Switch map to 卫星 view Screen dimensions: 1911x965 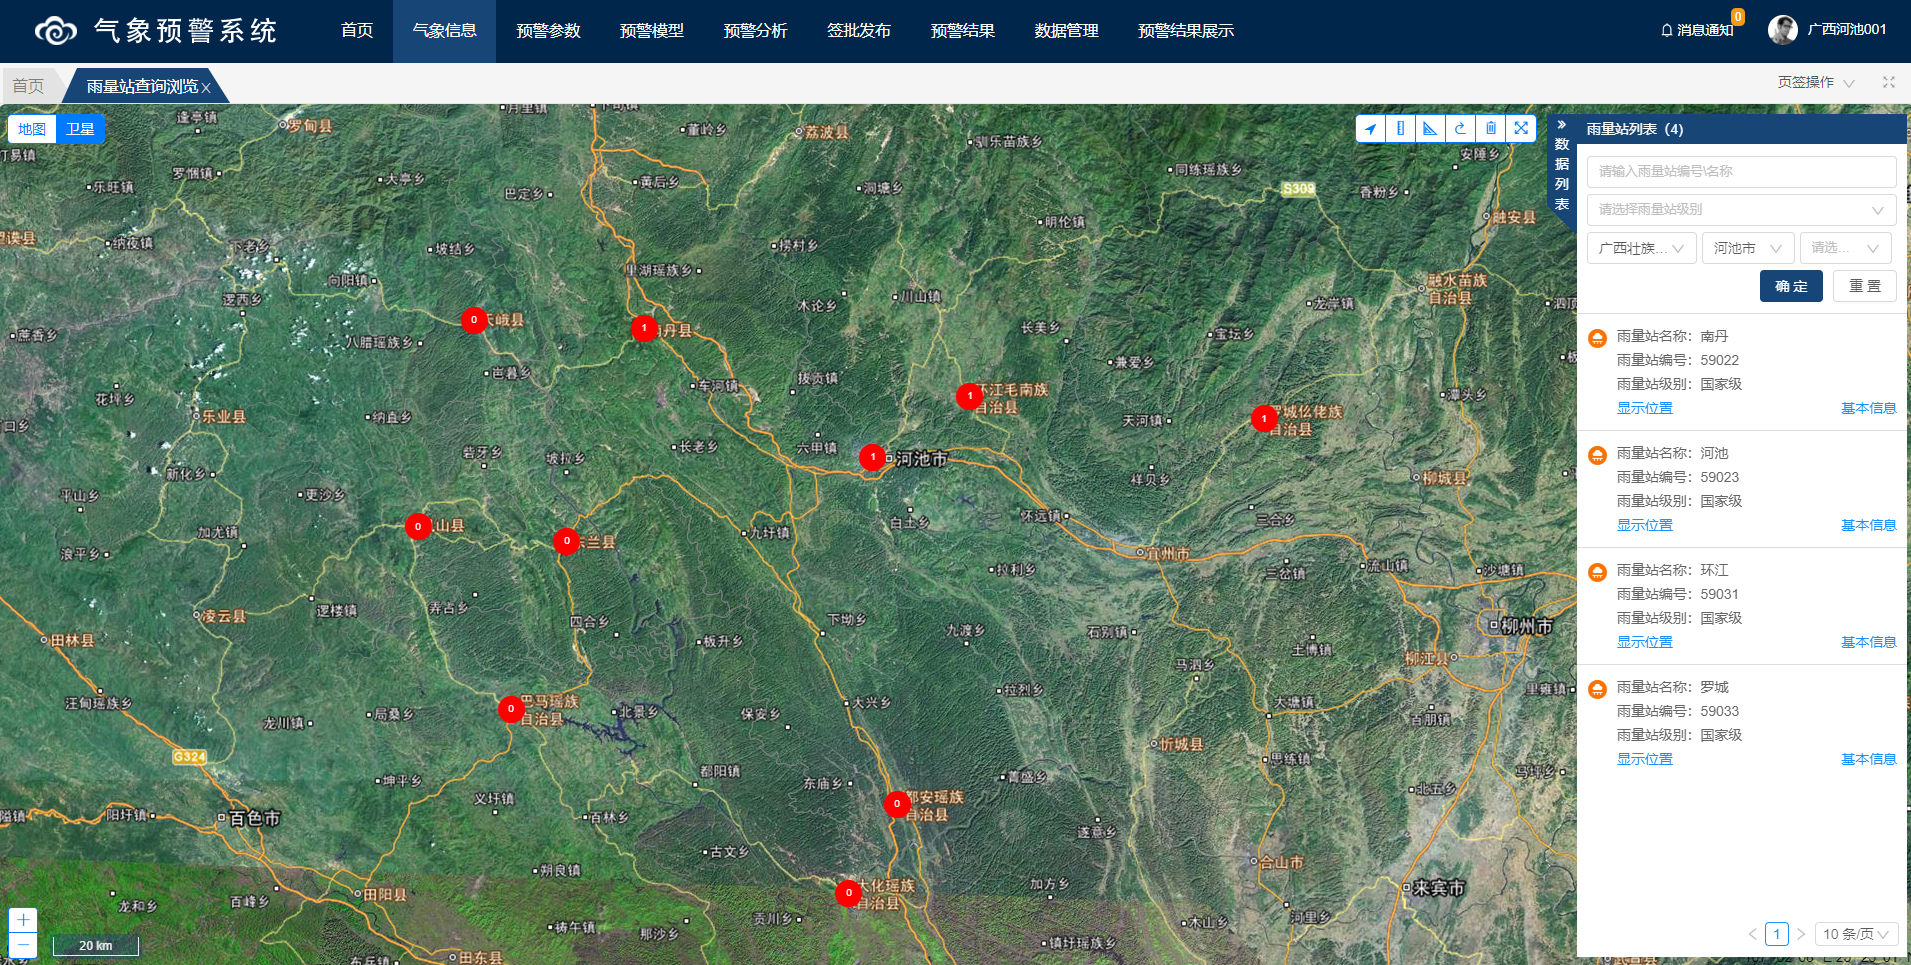pyautogui.click(x=80, y=129)
